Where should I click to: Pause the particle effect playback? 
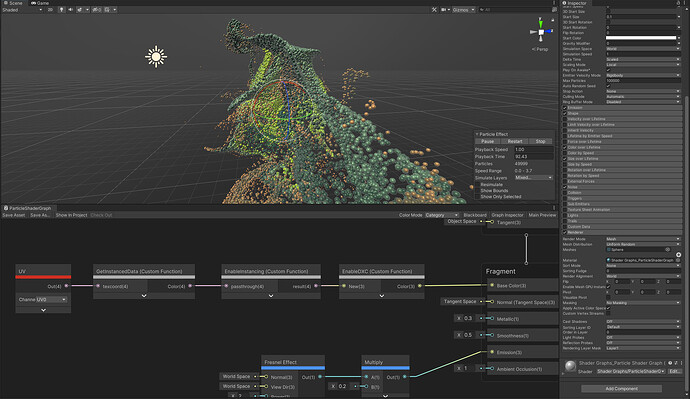(x=488, y=141)
